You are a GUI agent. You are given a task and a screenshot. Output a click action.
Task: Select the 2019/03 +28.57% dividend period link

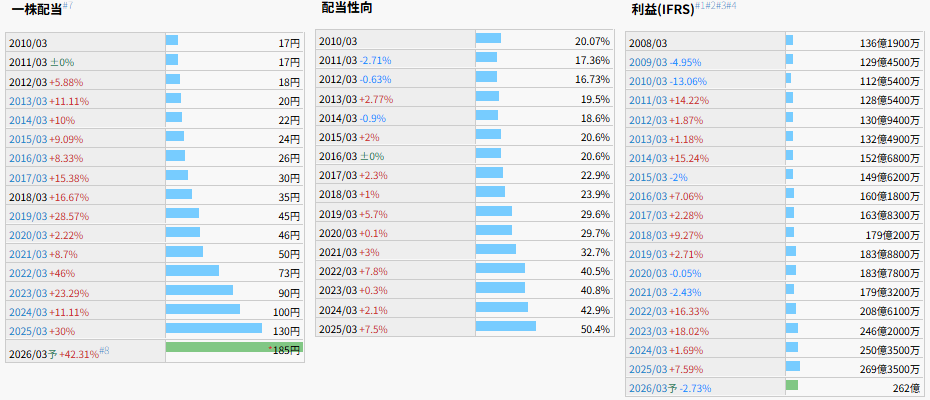pyautogui.click(x=48, y=215)
